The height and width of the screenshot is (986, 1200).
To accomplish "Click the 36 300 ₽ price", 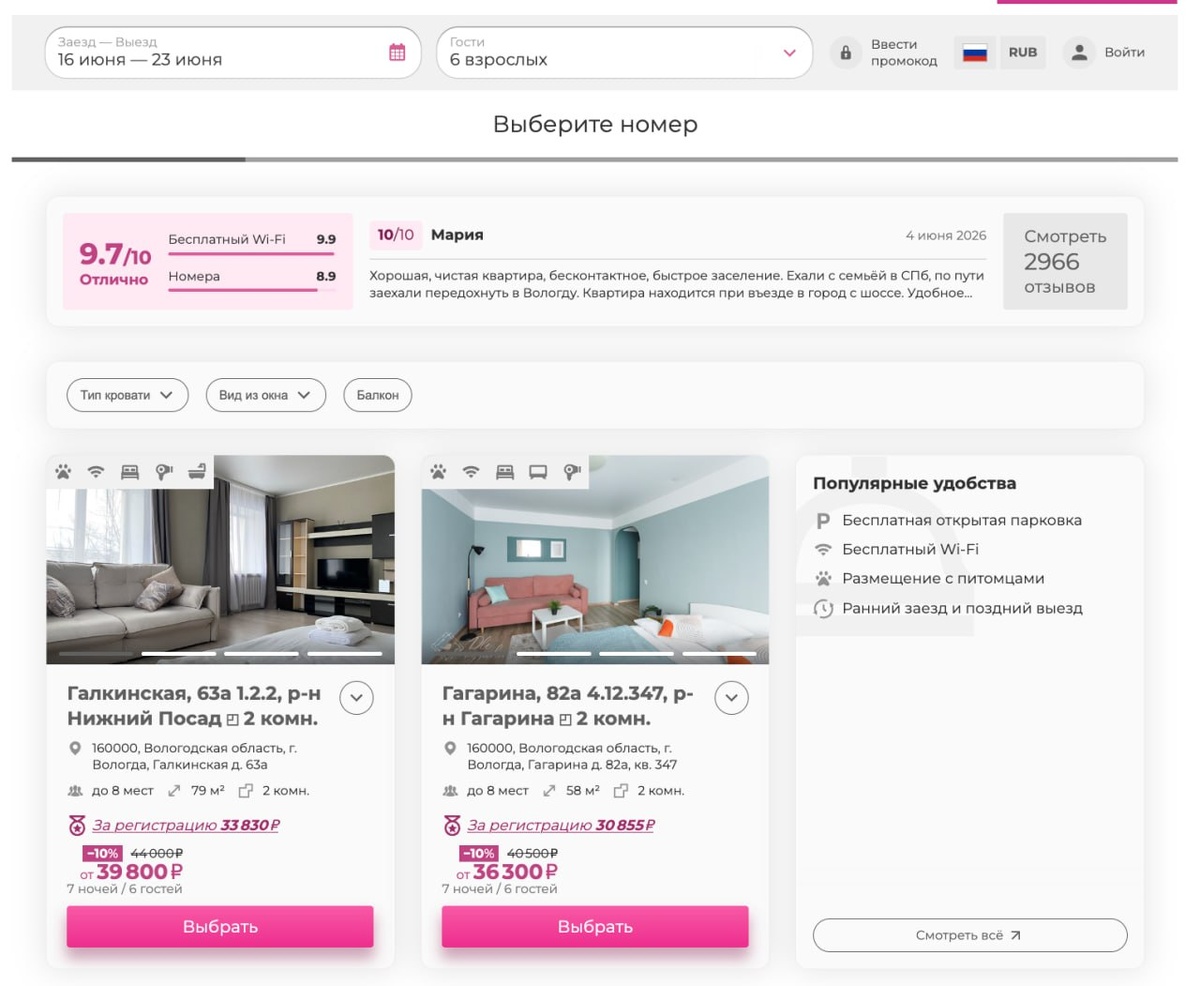I will pos(514,872).
